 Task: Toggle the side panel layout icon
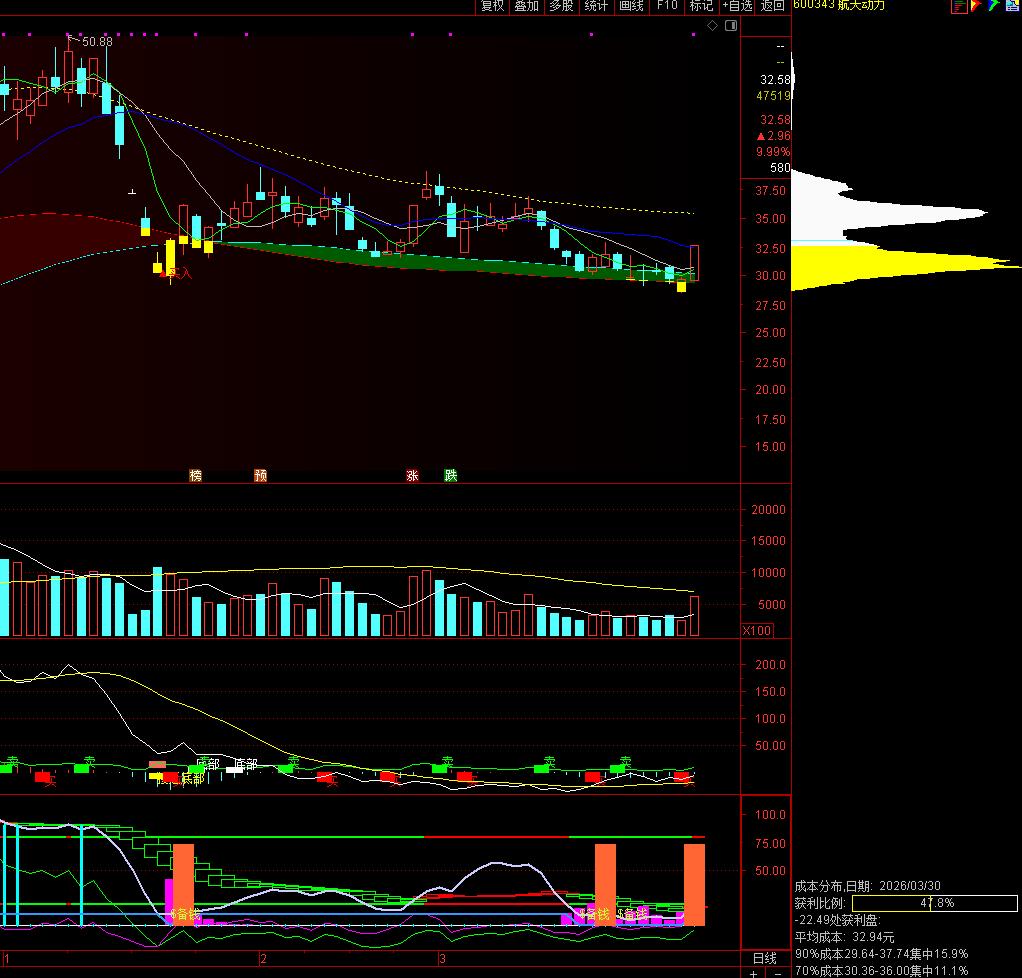coord(731,25)
